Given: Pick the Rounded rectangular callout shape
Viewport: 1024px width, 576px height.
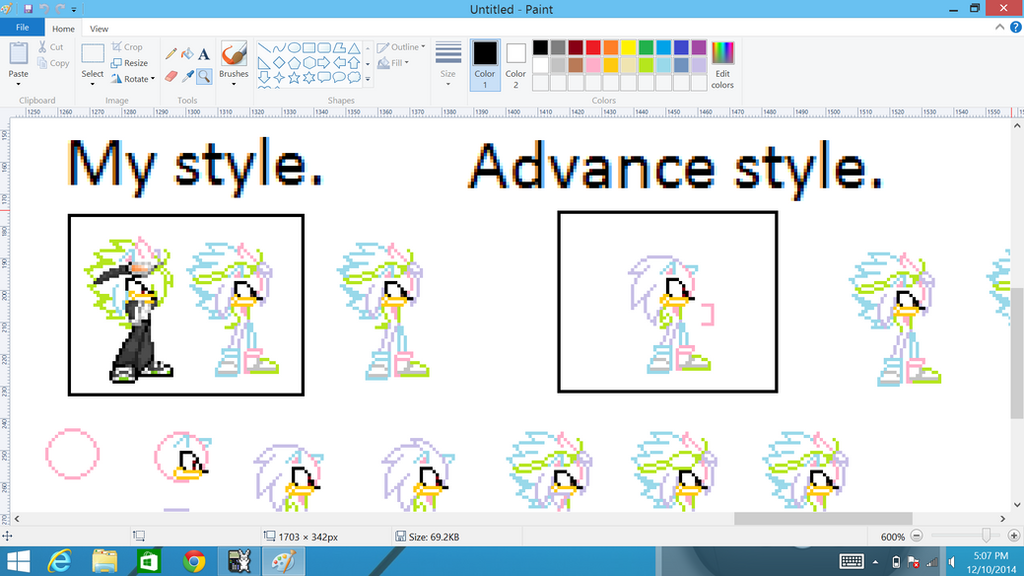Looking at the screenshot, I should [324, 78].
